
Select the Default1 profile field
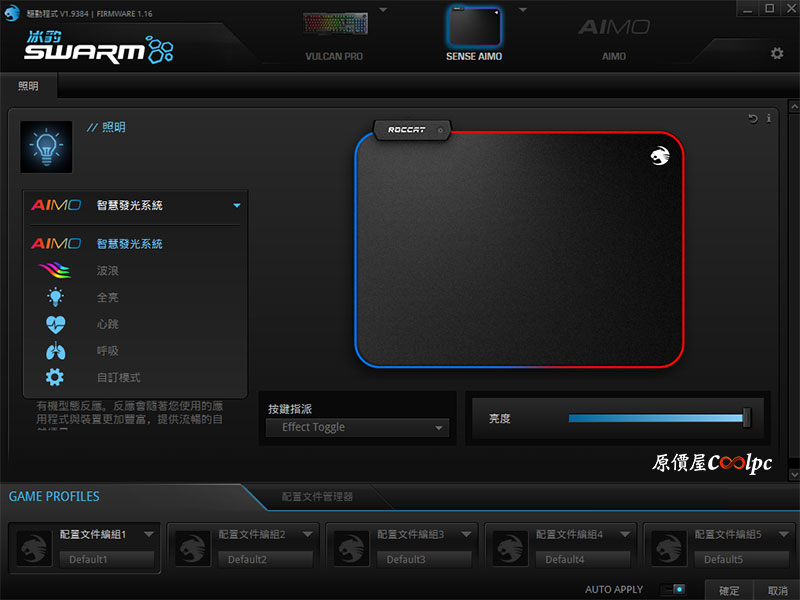click(x=107, y=560)
